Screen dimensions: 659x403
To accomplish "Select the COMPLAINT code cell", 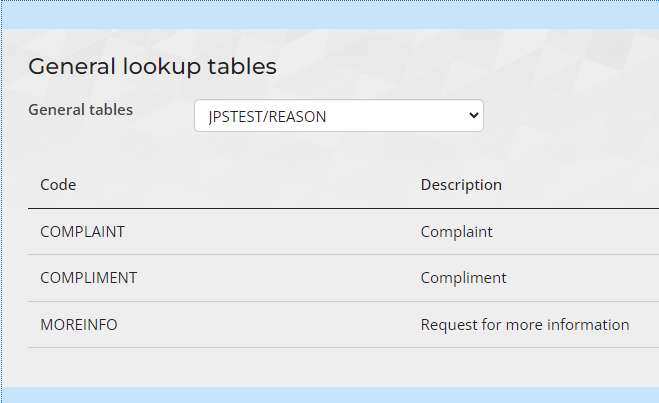I will pyautogui.click(x=82, y=231).
